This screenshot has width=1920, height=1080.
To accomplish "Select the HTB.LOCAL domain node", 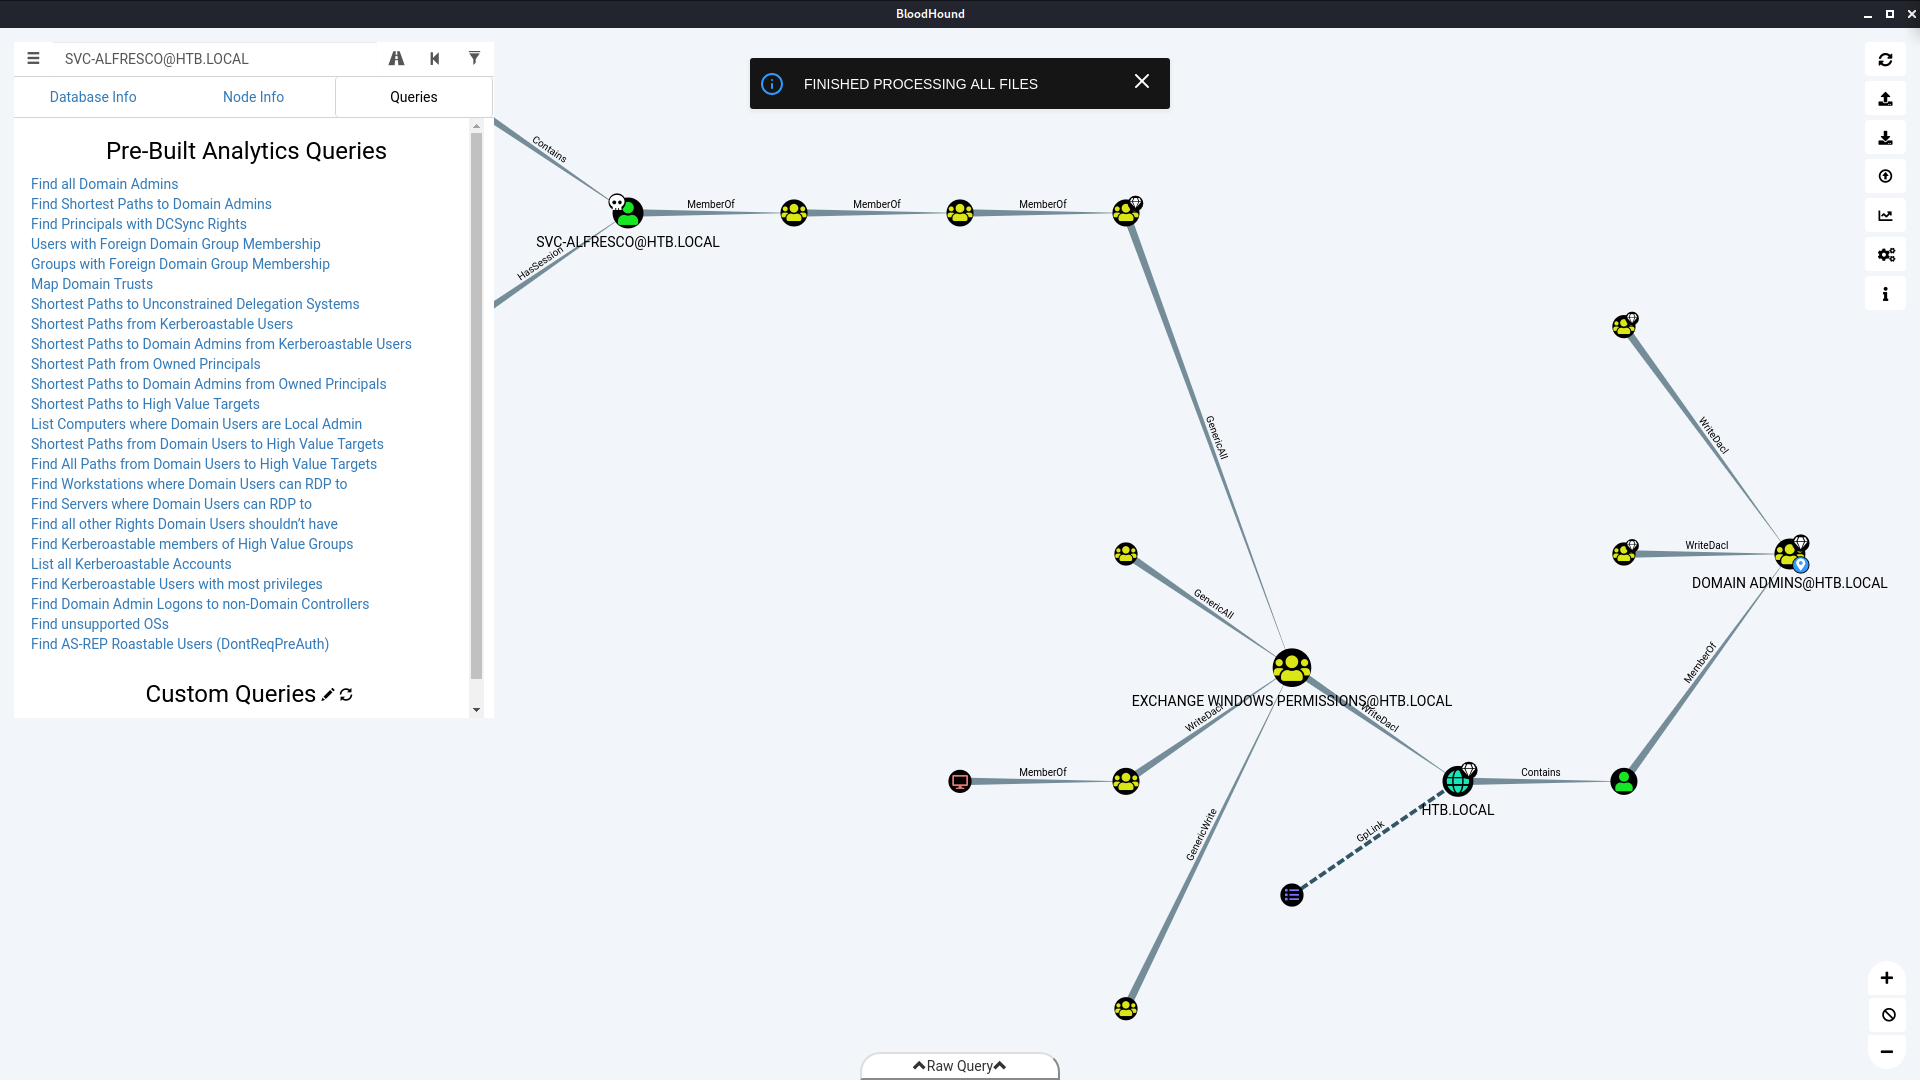I will [x=1458, y=781].
